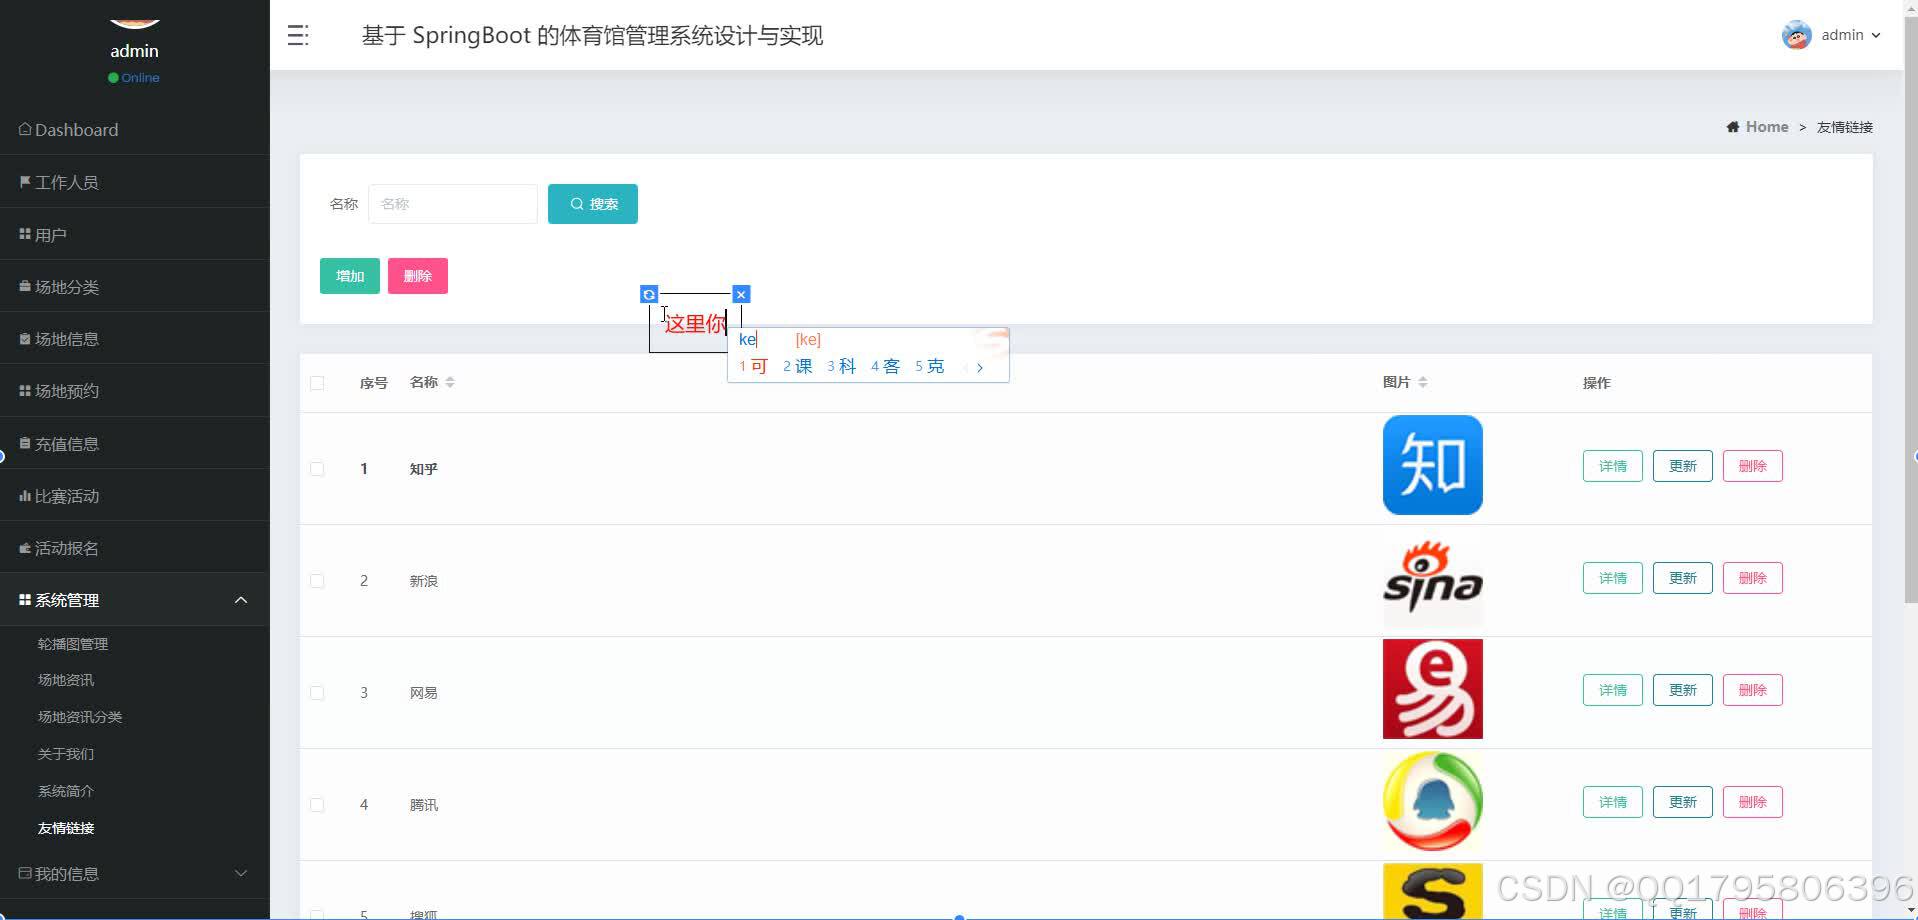The height and width of the screenshot is (920, 1918).
Task: Click the grid icon beside 系统管理
Action: point(25,600)
